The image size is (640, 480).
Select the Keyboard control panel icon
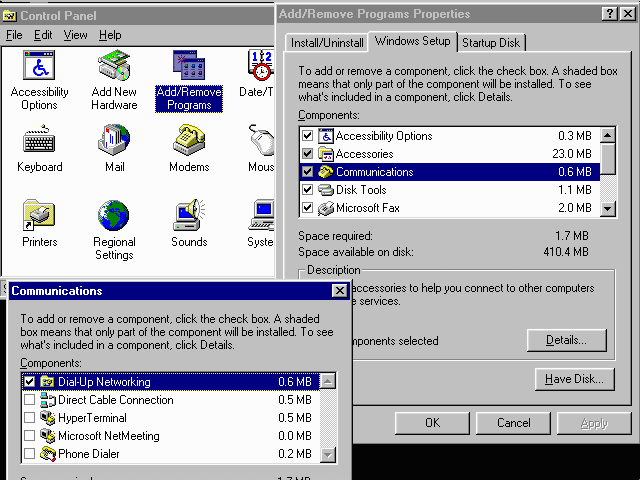pyautogui.click(x=39, y=142)
